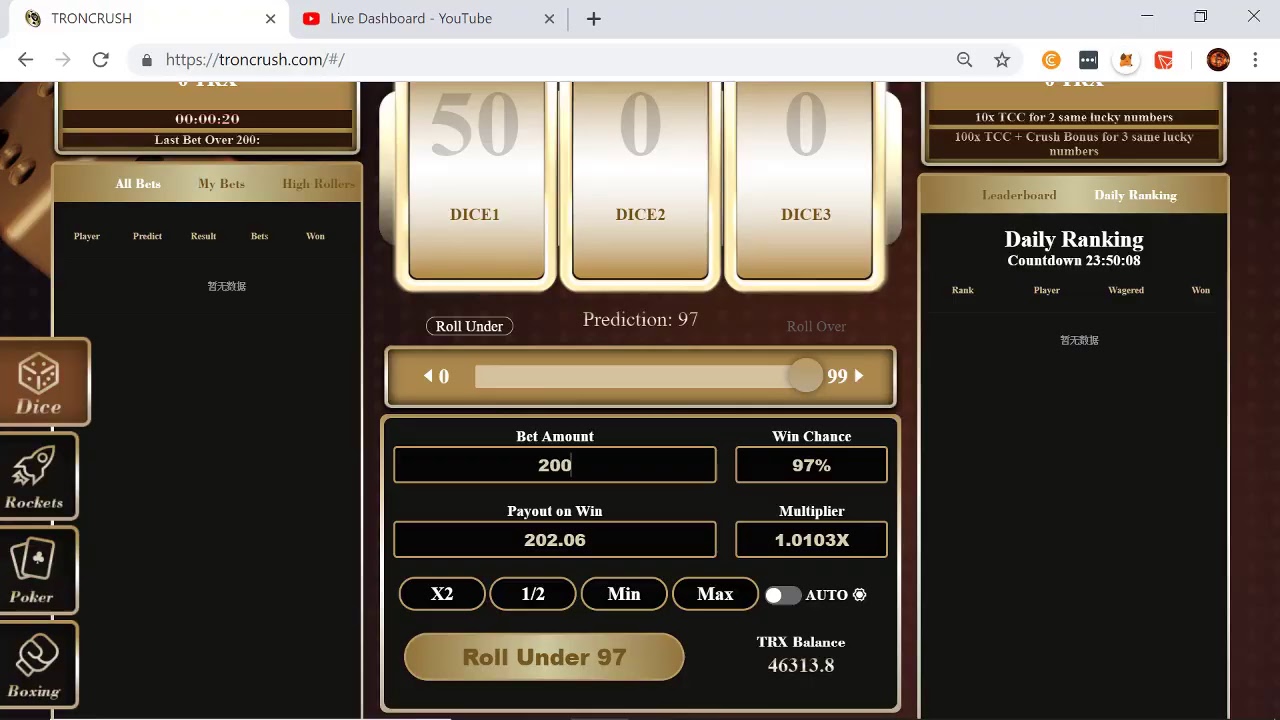The height and width of the screenshot is (720, 1280).
Task: Click the red extension icon
Action: [x=1164, y=60]
